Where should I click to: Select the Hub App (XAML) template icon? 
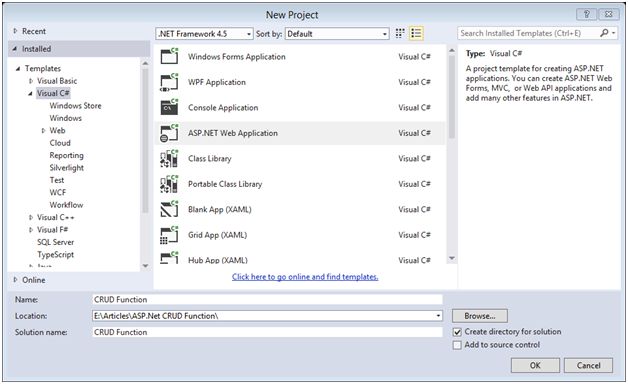click(169, 257)
